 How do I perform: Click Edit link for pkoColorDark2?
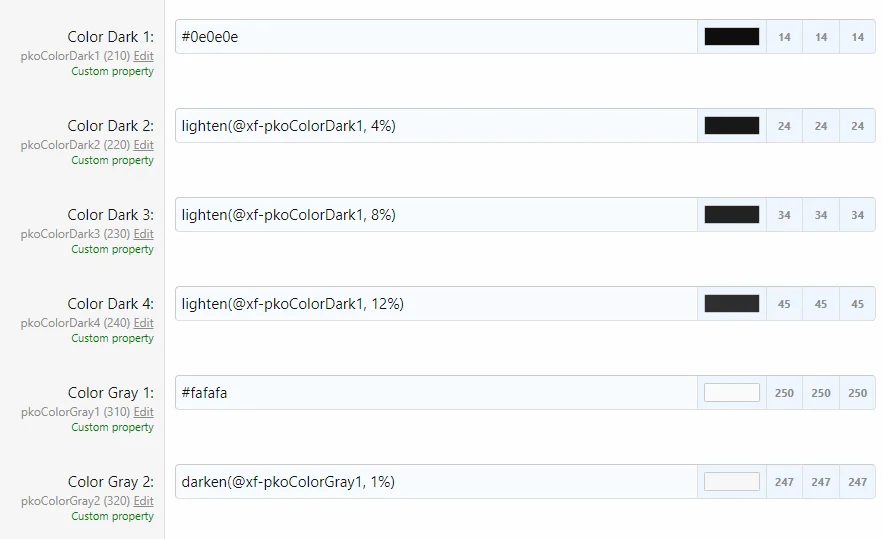[x=144, y=145]
